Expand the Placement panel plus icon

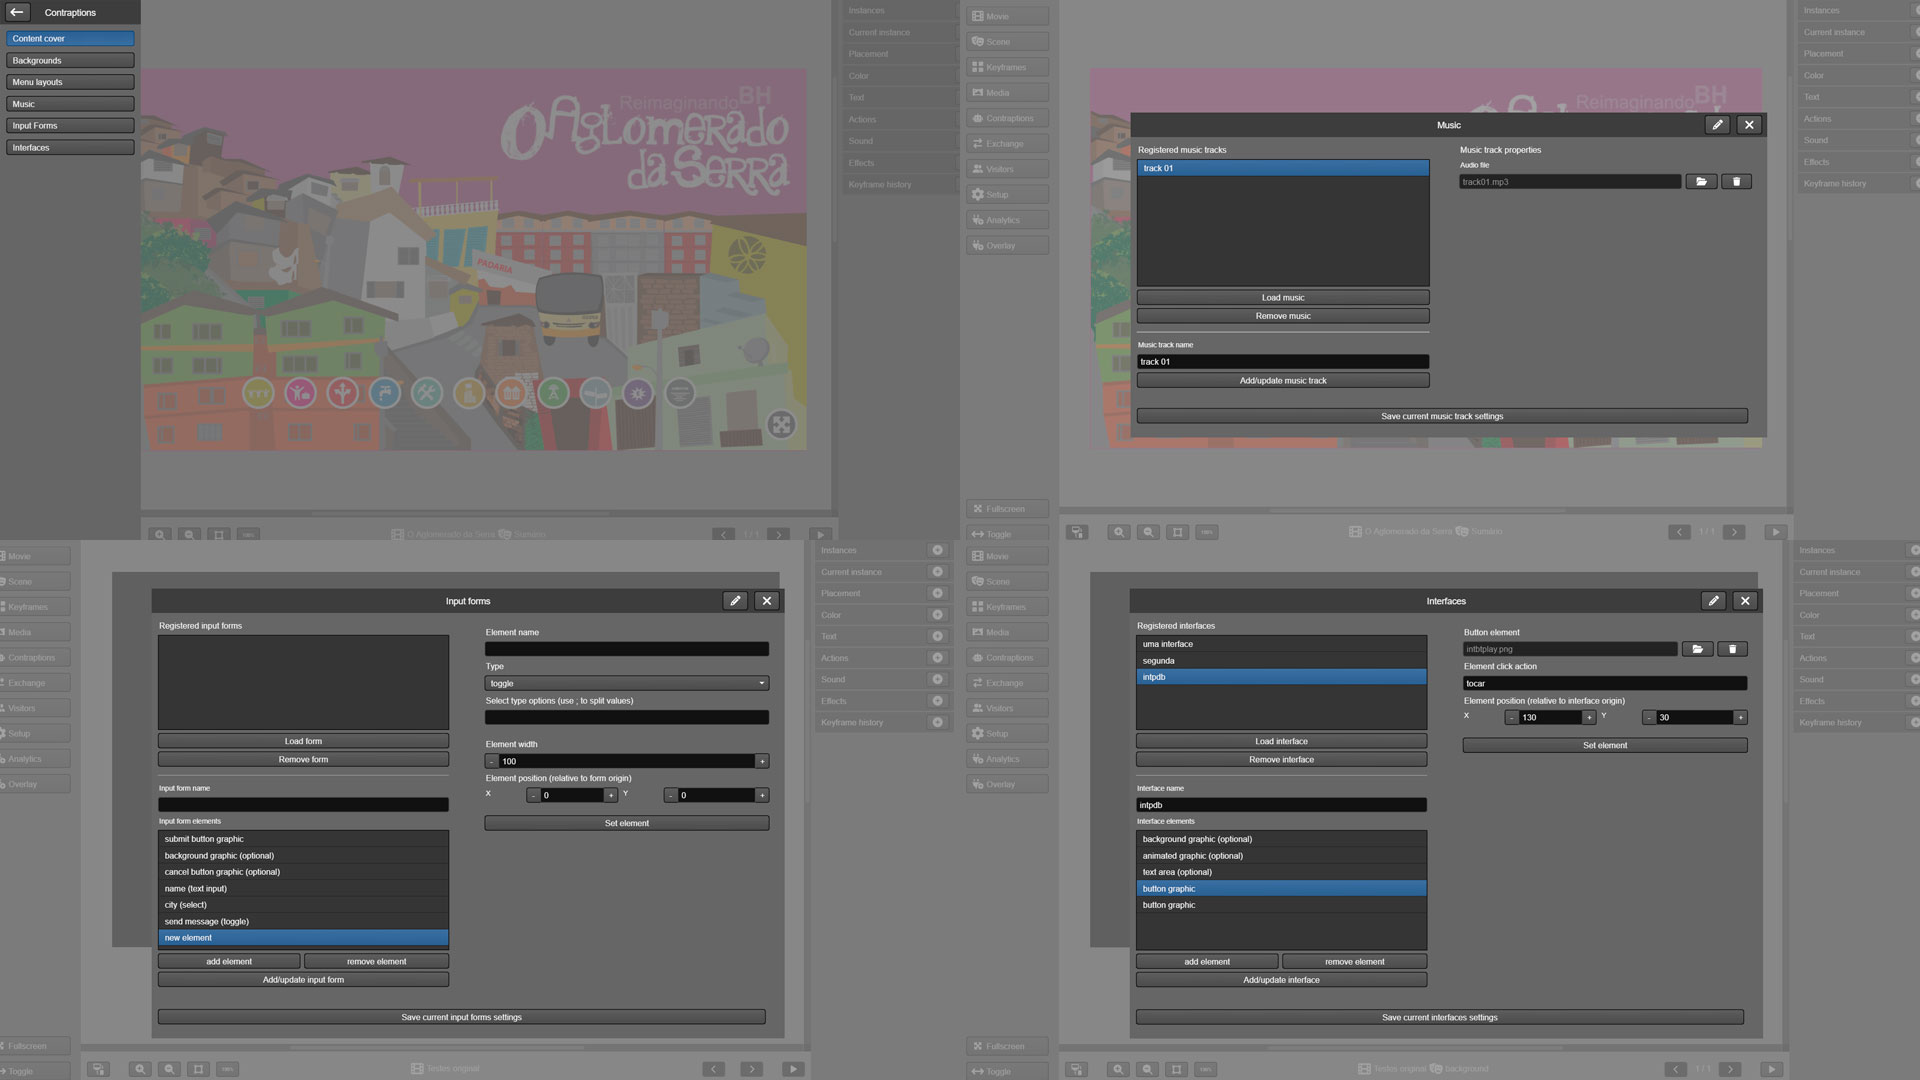[937, 593]
